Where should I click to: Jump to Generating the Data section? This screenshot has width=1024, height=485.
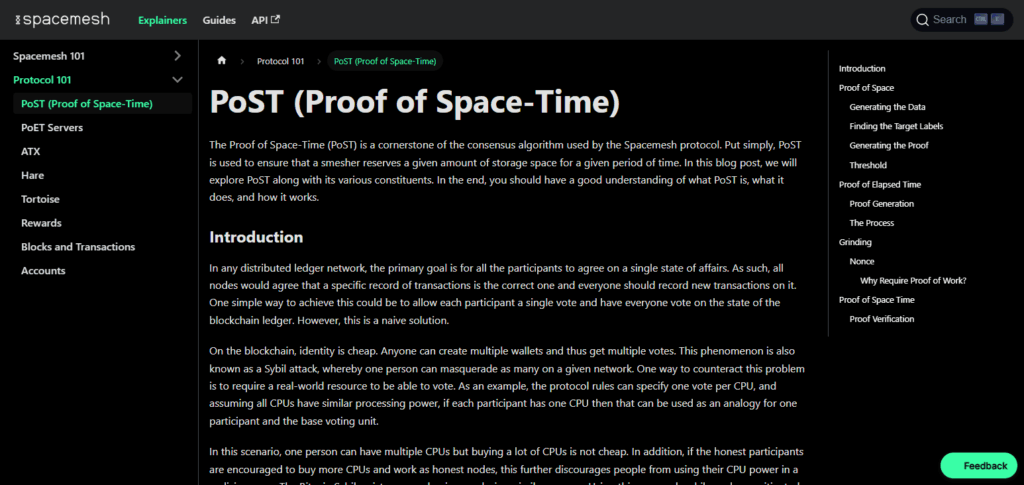tap(888, 107)
